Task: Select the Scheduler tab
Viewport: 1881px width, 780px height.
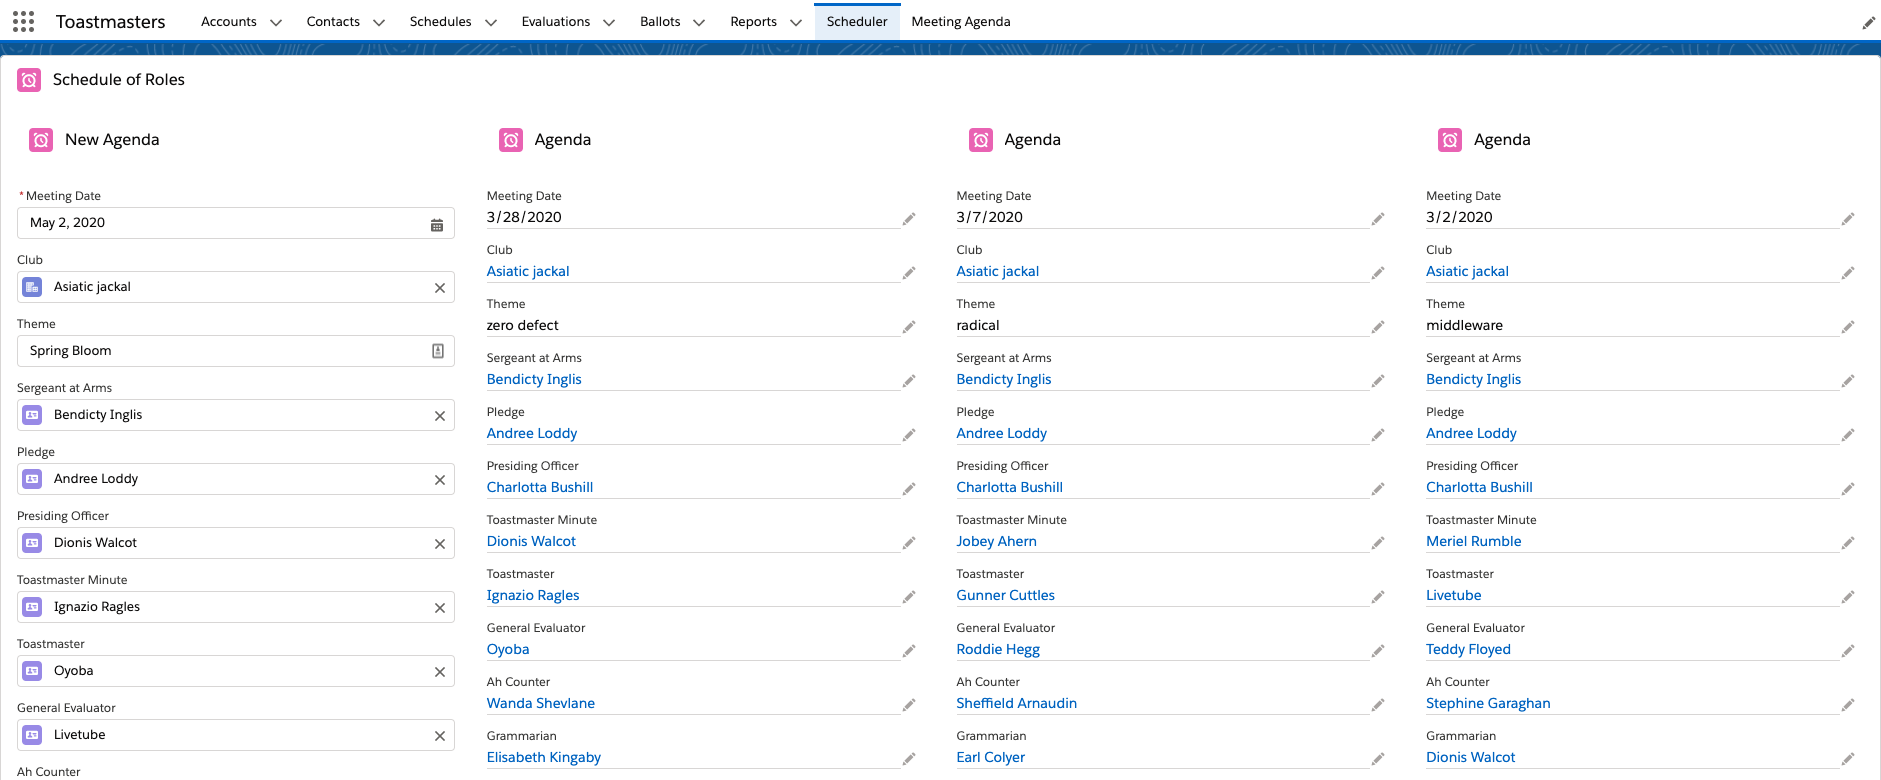Action: 856,22
